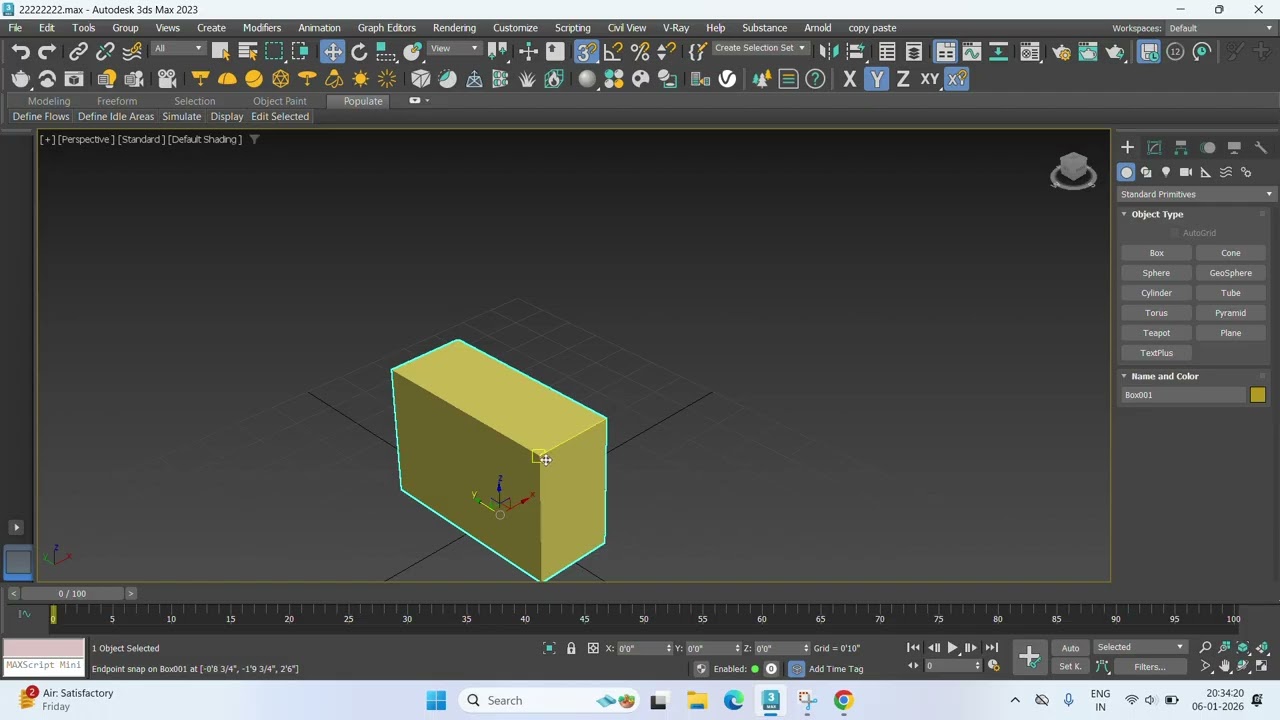Restrict to XY plane
This screenshot has height=720, width=1280.
pyautogui.click(x=930, y=79)
